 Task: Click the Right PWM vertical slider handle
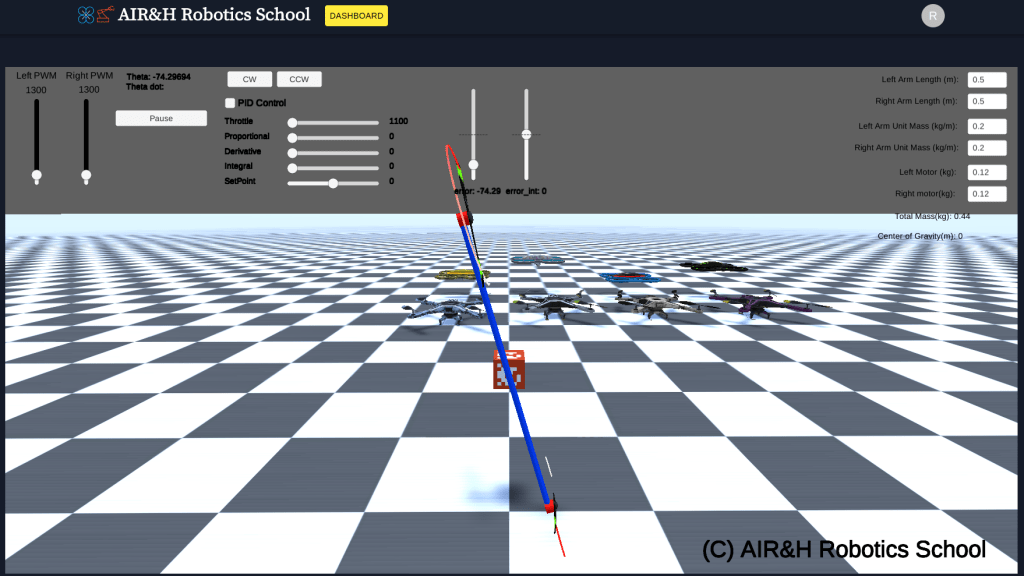point(86,177)
